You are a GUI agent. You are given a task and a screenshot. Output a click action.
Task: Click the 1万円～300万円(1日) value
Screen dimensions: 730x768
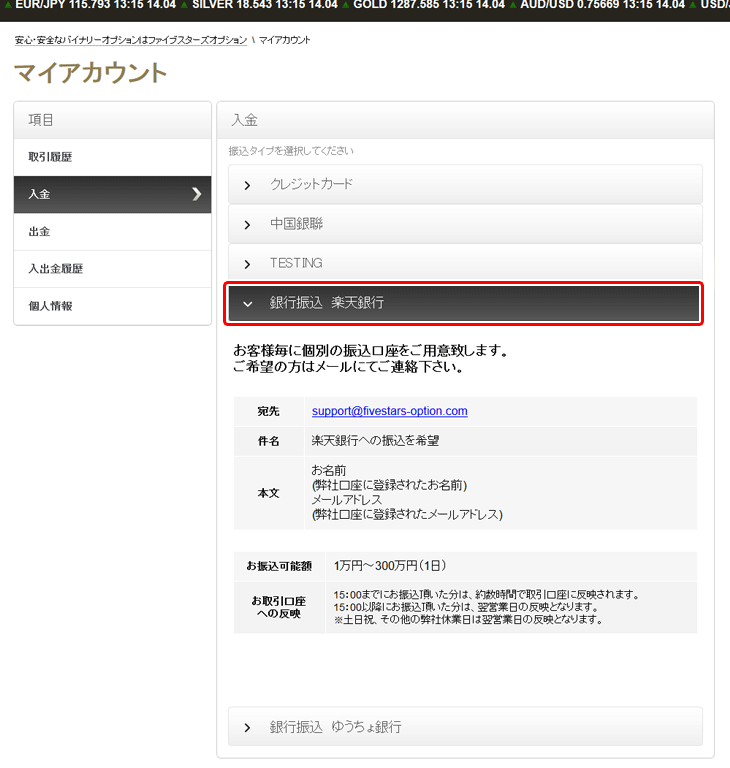[x=390, y=566]
